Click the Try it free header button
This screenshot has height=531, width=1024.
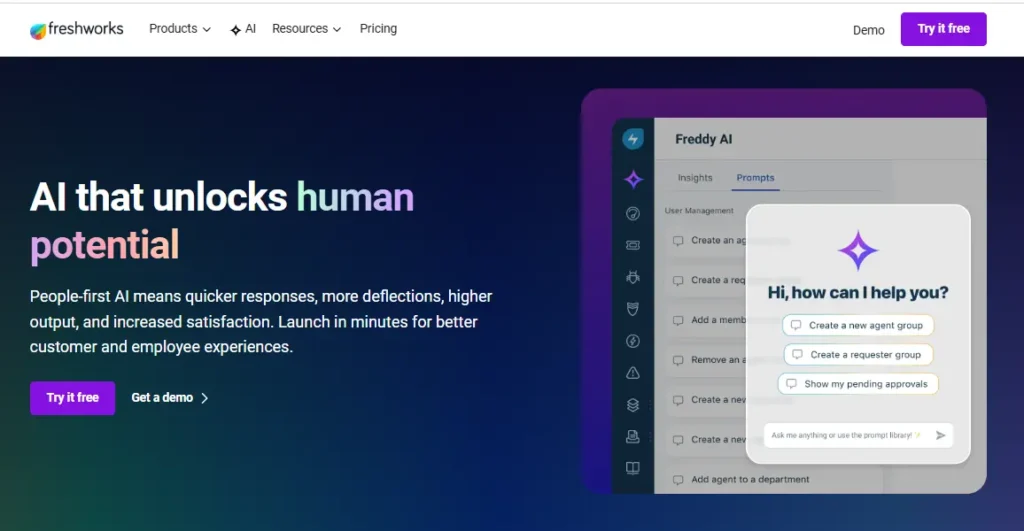point(943,29)
